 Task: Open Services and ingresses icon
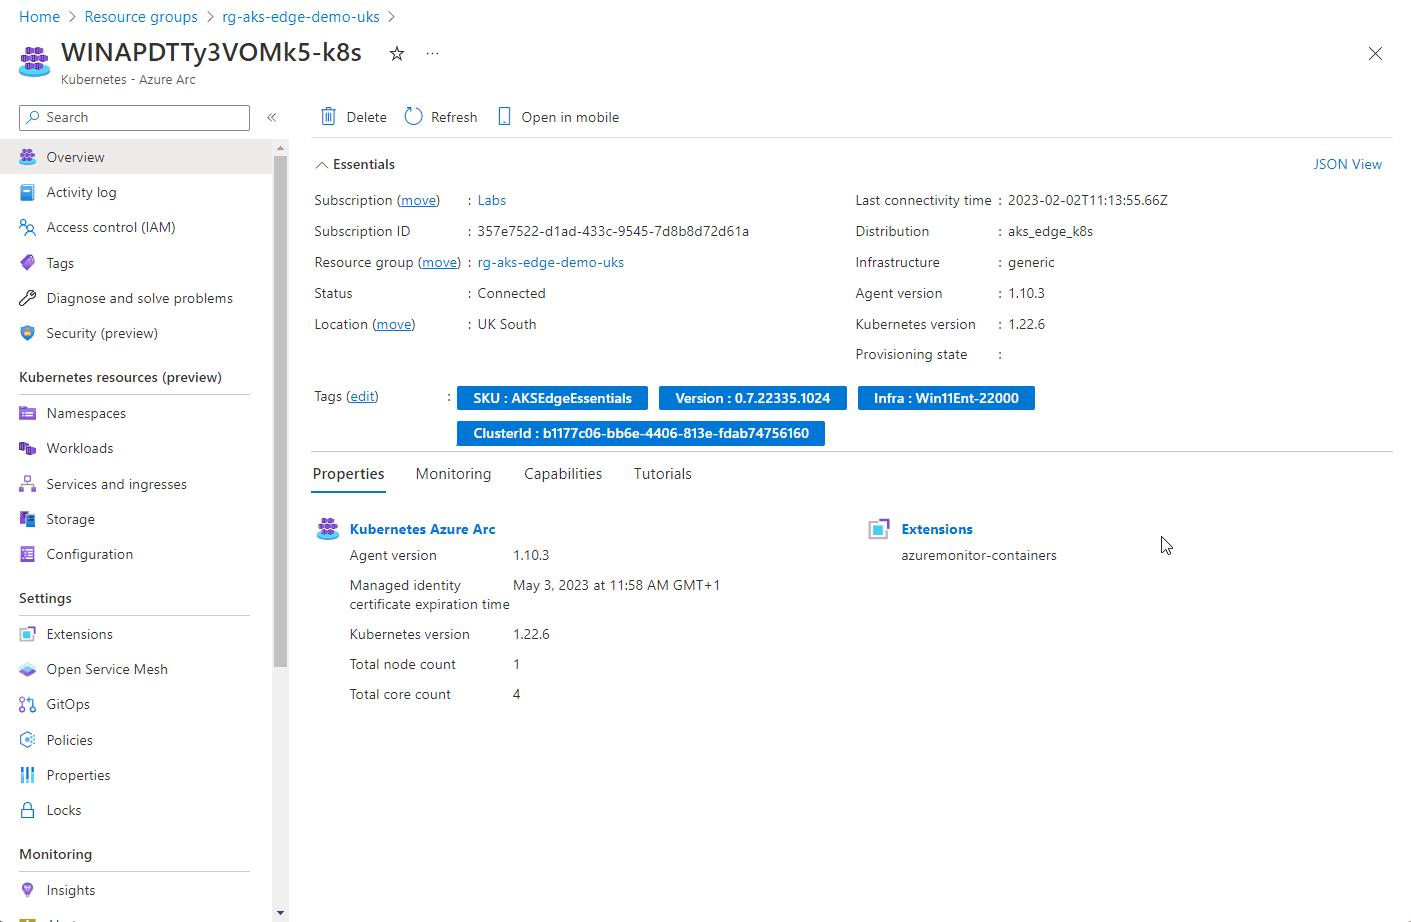pyautogui.click(x=28, y=484)
